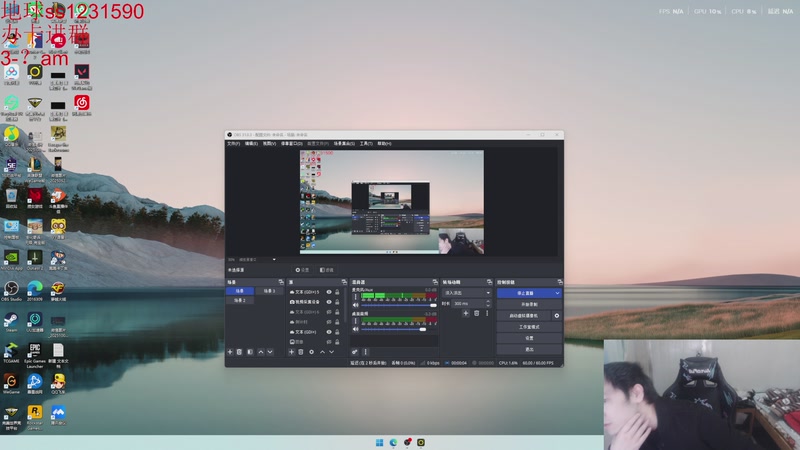Toggle the lock on the 图像 source
This screenshot has width=800, height=450.
click(x=337, y=342)
